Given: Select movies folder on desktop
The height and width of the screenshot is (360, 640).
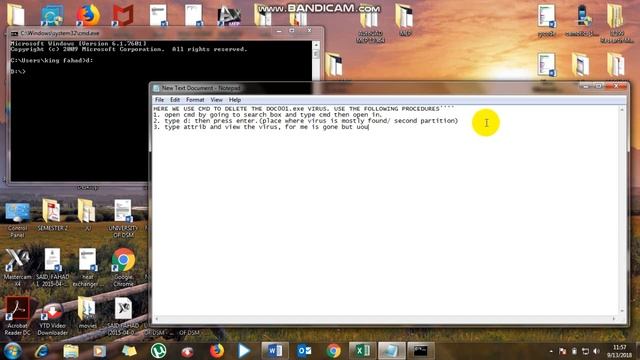Looking at the screenshot, I should [x=87, y=313].
